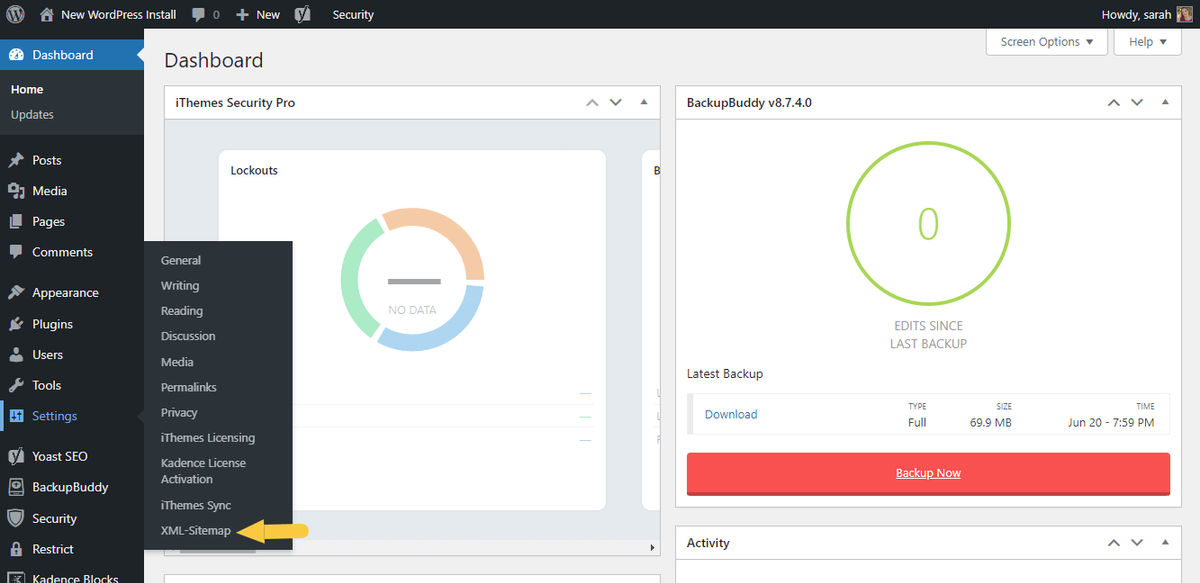Click the Download link for latest backup
The height and width of the screenshot is (583, 1200).
point(731,414)
